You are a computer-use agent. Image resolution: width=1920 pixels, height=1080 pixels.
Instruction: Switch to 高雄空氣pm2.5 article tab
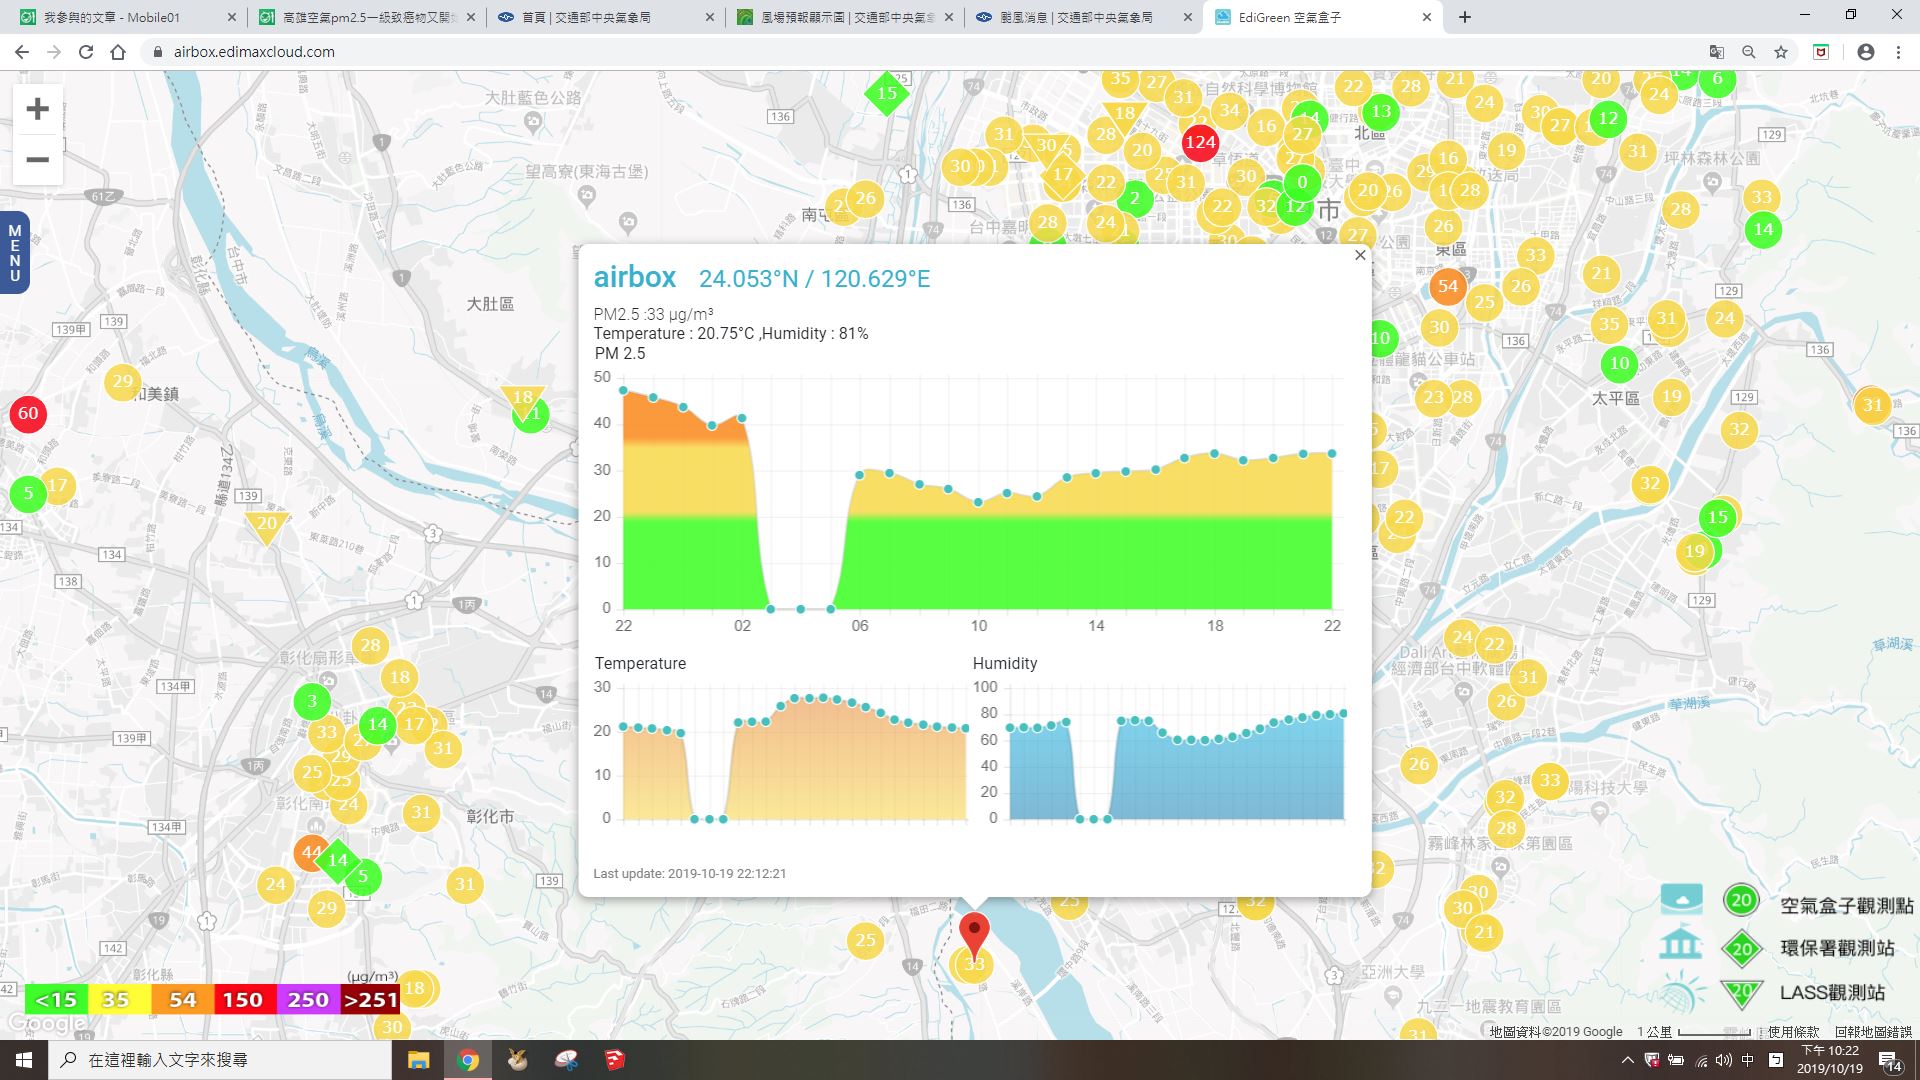click(366, 17)
